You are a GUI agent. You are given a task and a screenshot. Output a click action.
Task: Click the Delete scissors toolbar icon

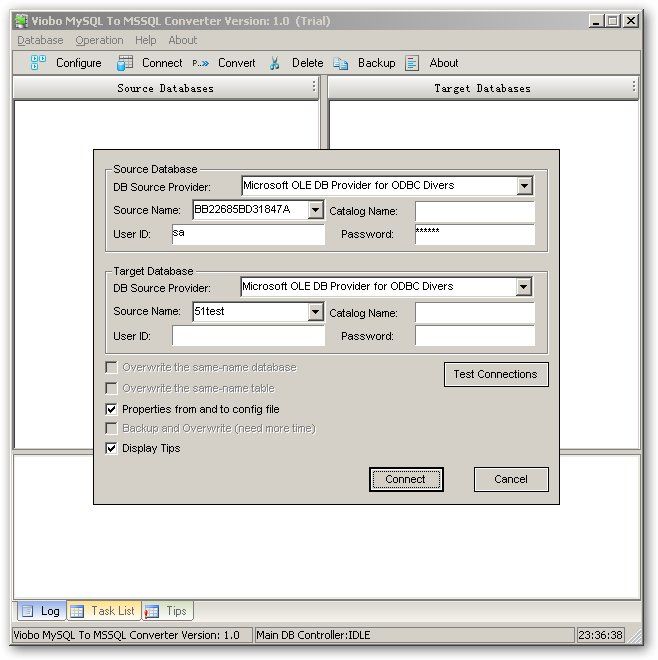pyautogui.click(x=274, y=63)
